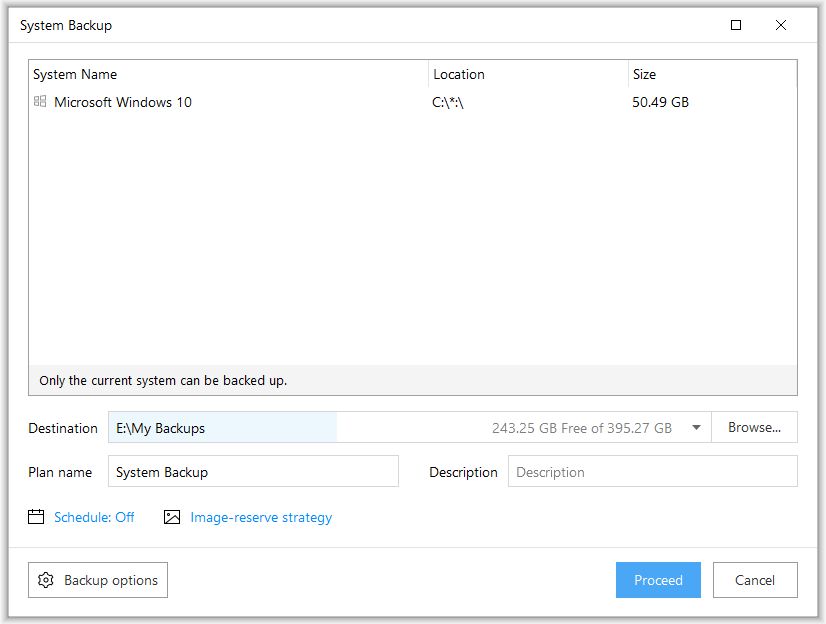Click the System Backup dialog title
This screenshot has height=624, width=826.
pyautogui.click(x=66, y=26)
